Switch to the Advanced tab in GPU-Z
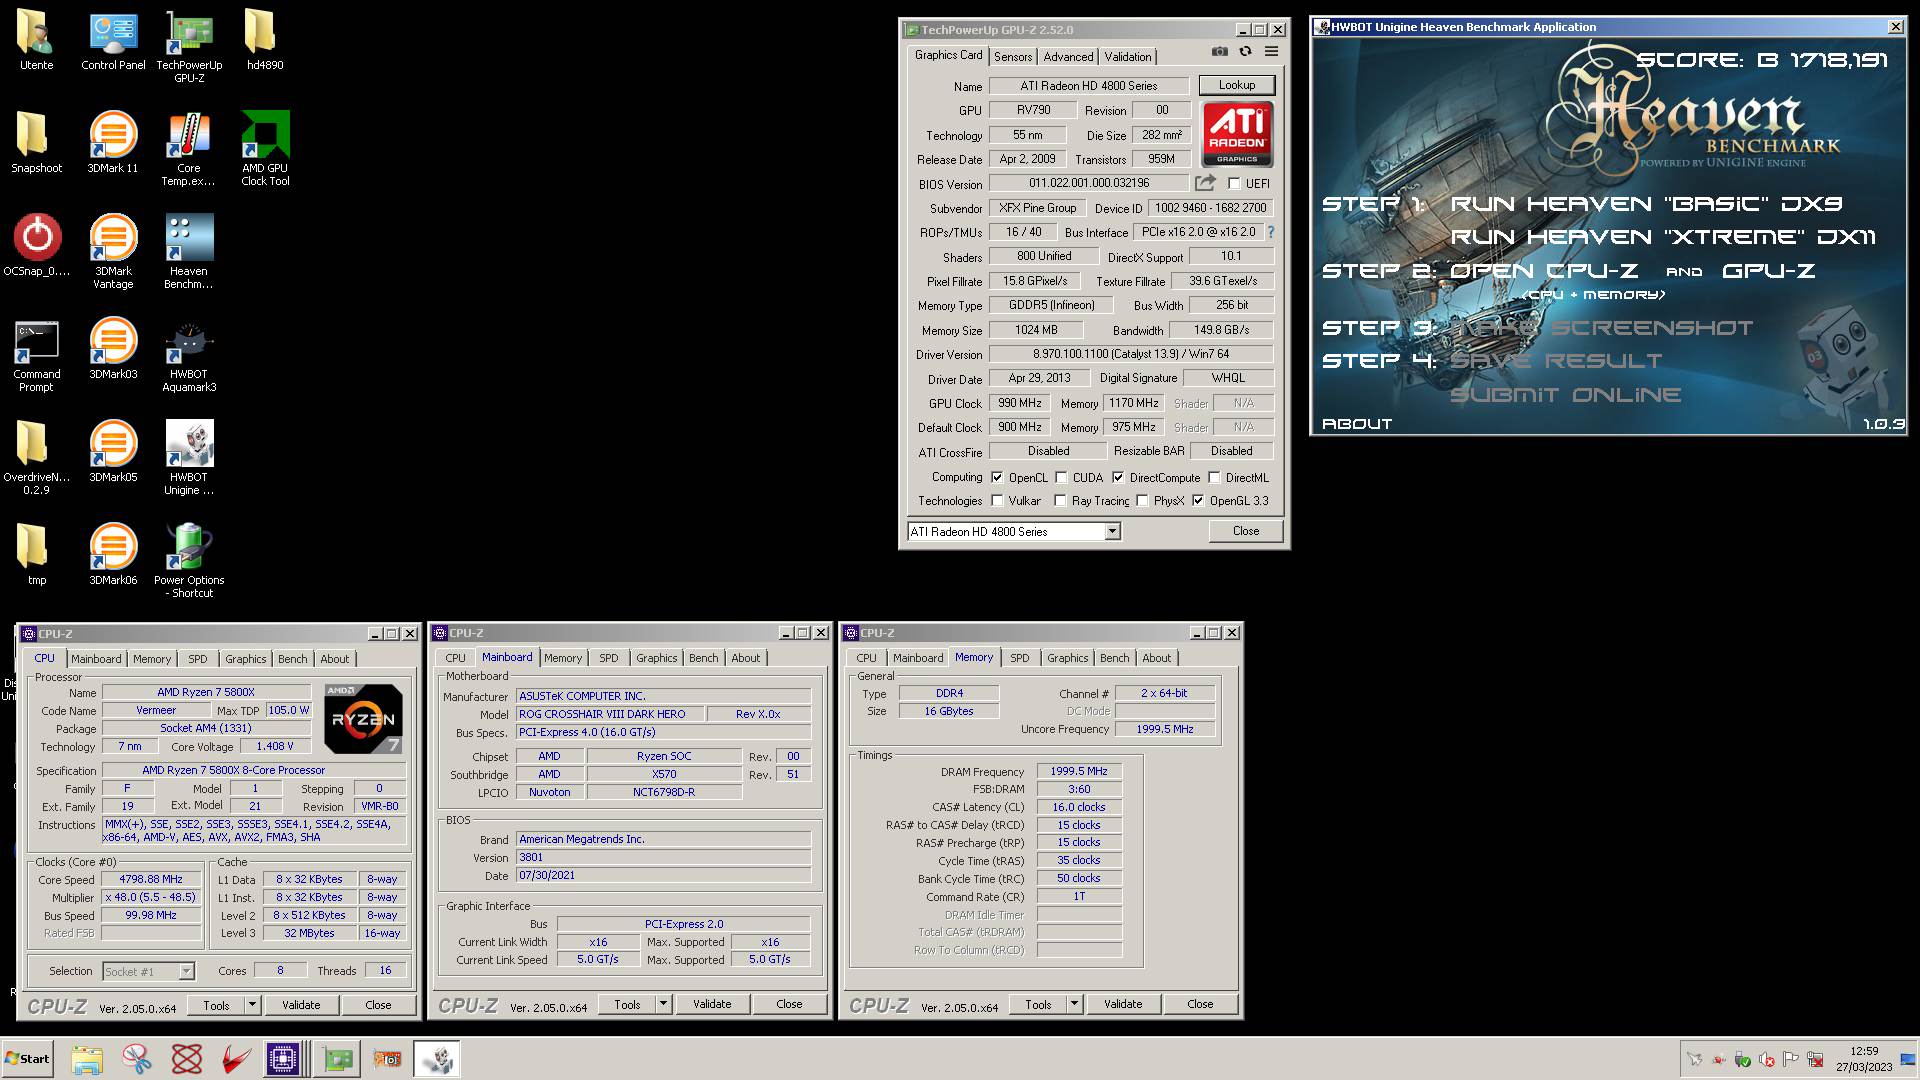1920x1080 pixels. pyautogui.click(x=1068, y=57)
